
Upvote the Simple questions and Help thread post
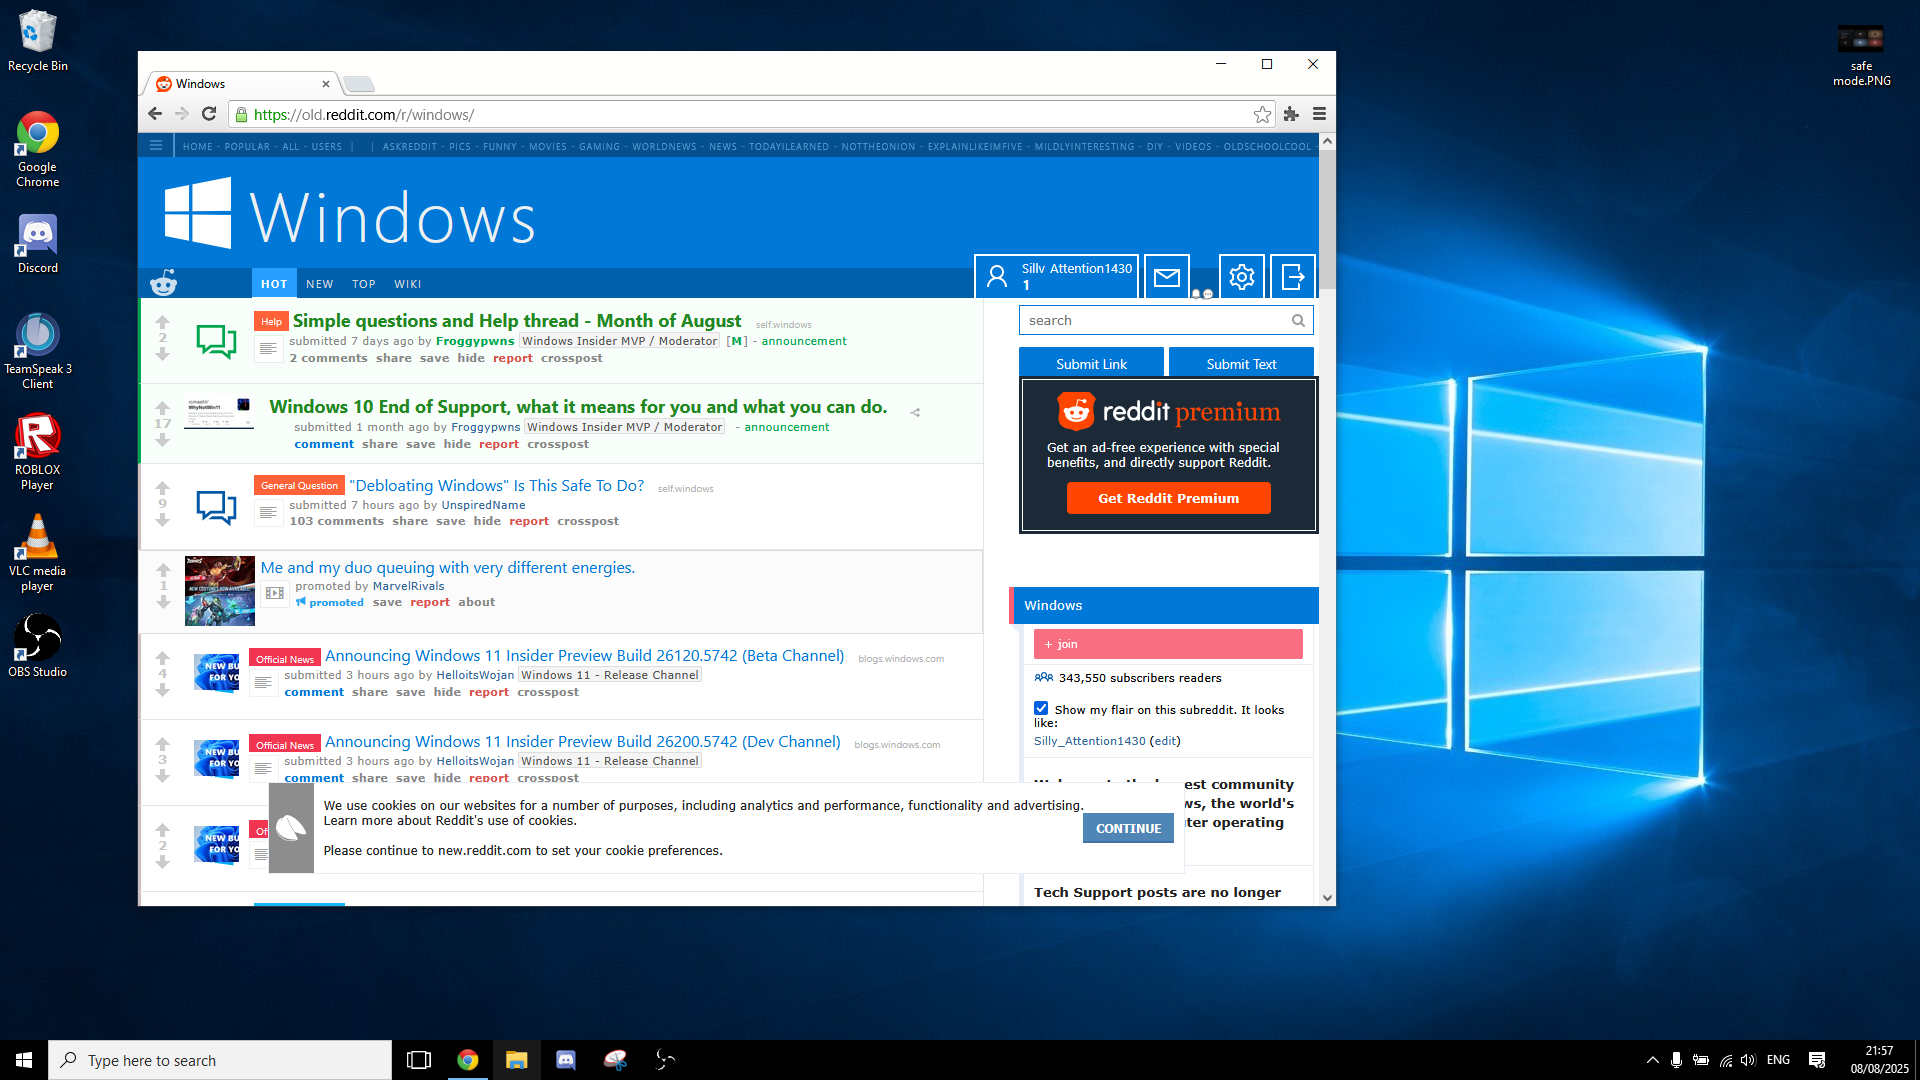coord(163,322)
